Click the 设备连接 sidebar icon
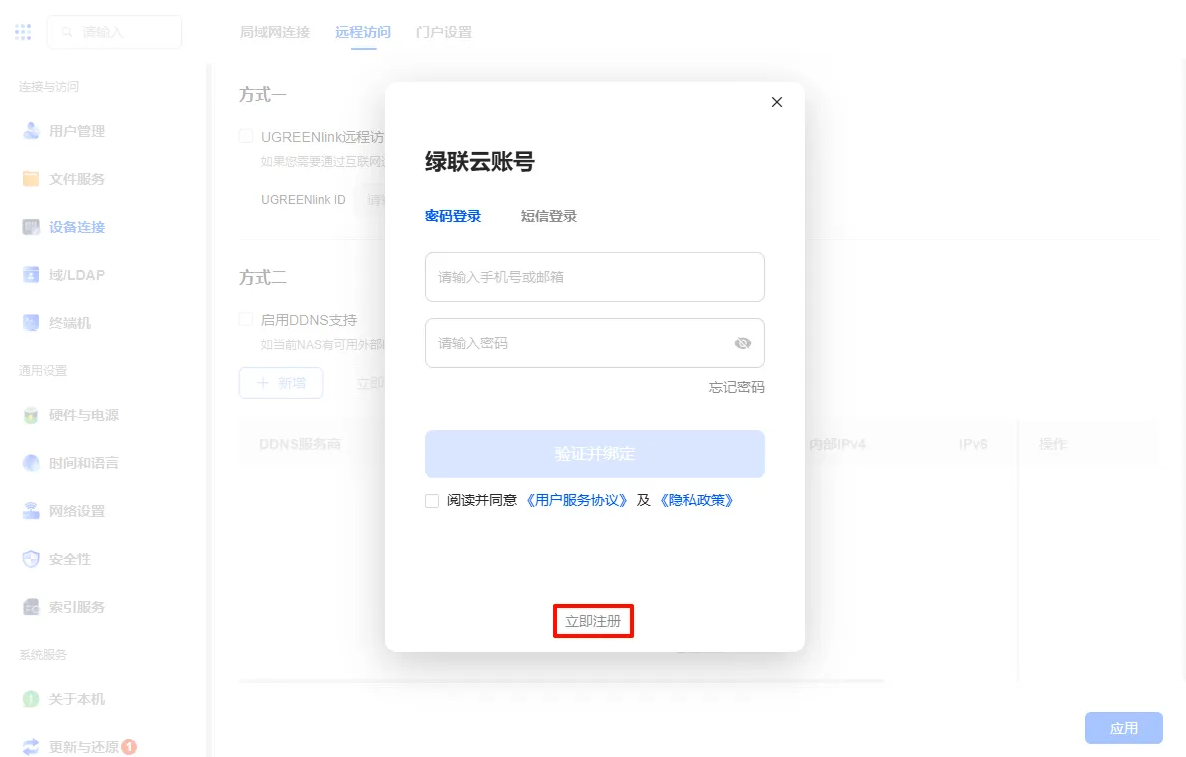 pos(31,227)
